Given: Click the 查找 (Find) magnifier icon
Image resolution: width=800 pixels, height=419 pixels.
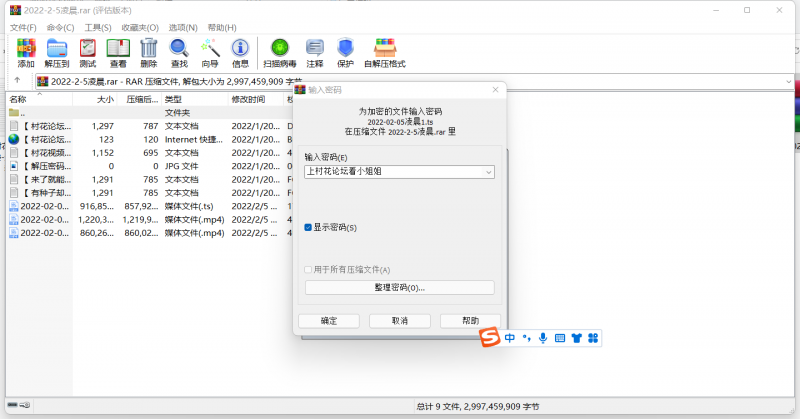Looking at the screenshot, I should [x=179, y=52].
